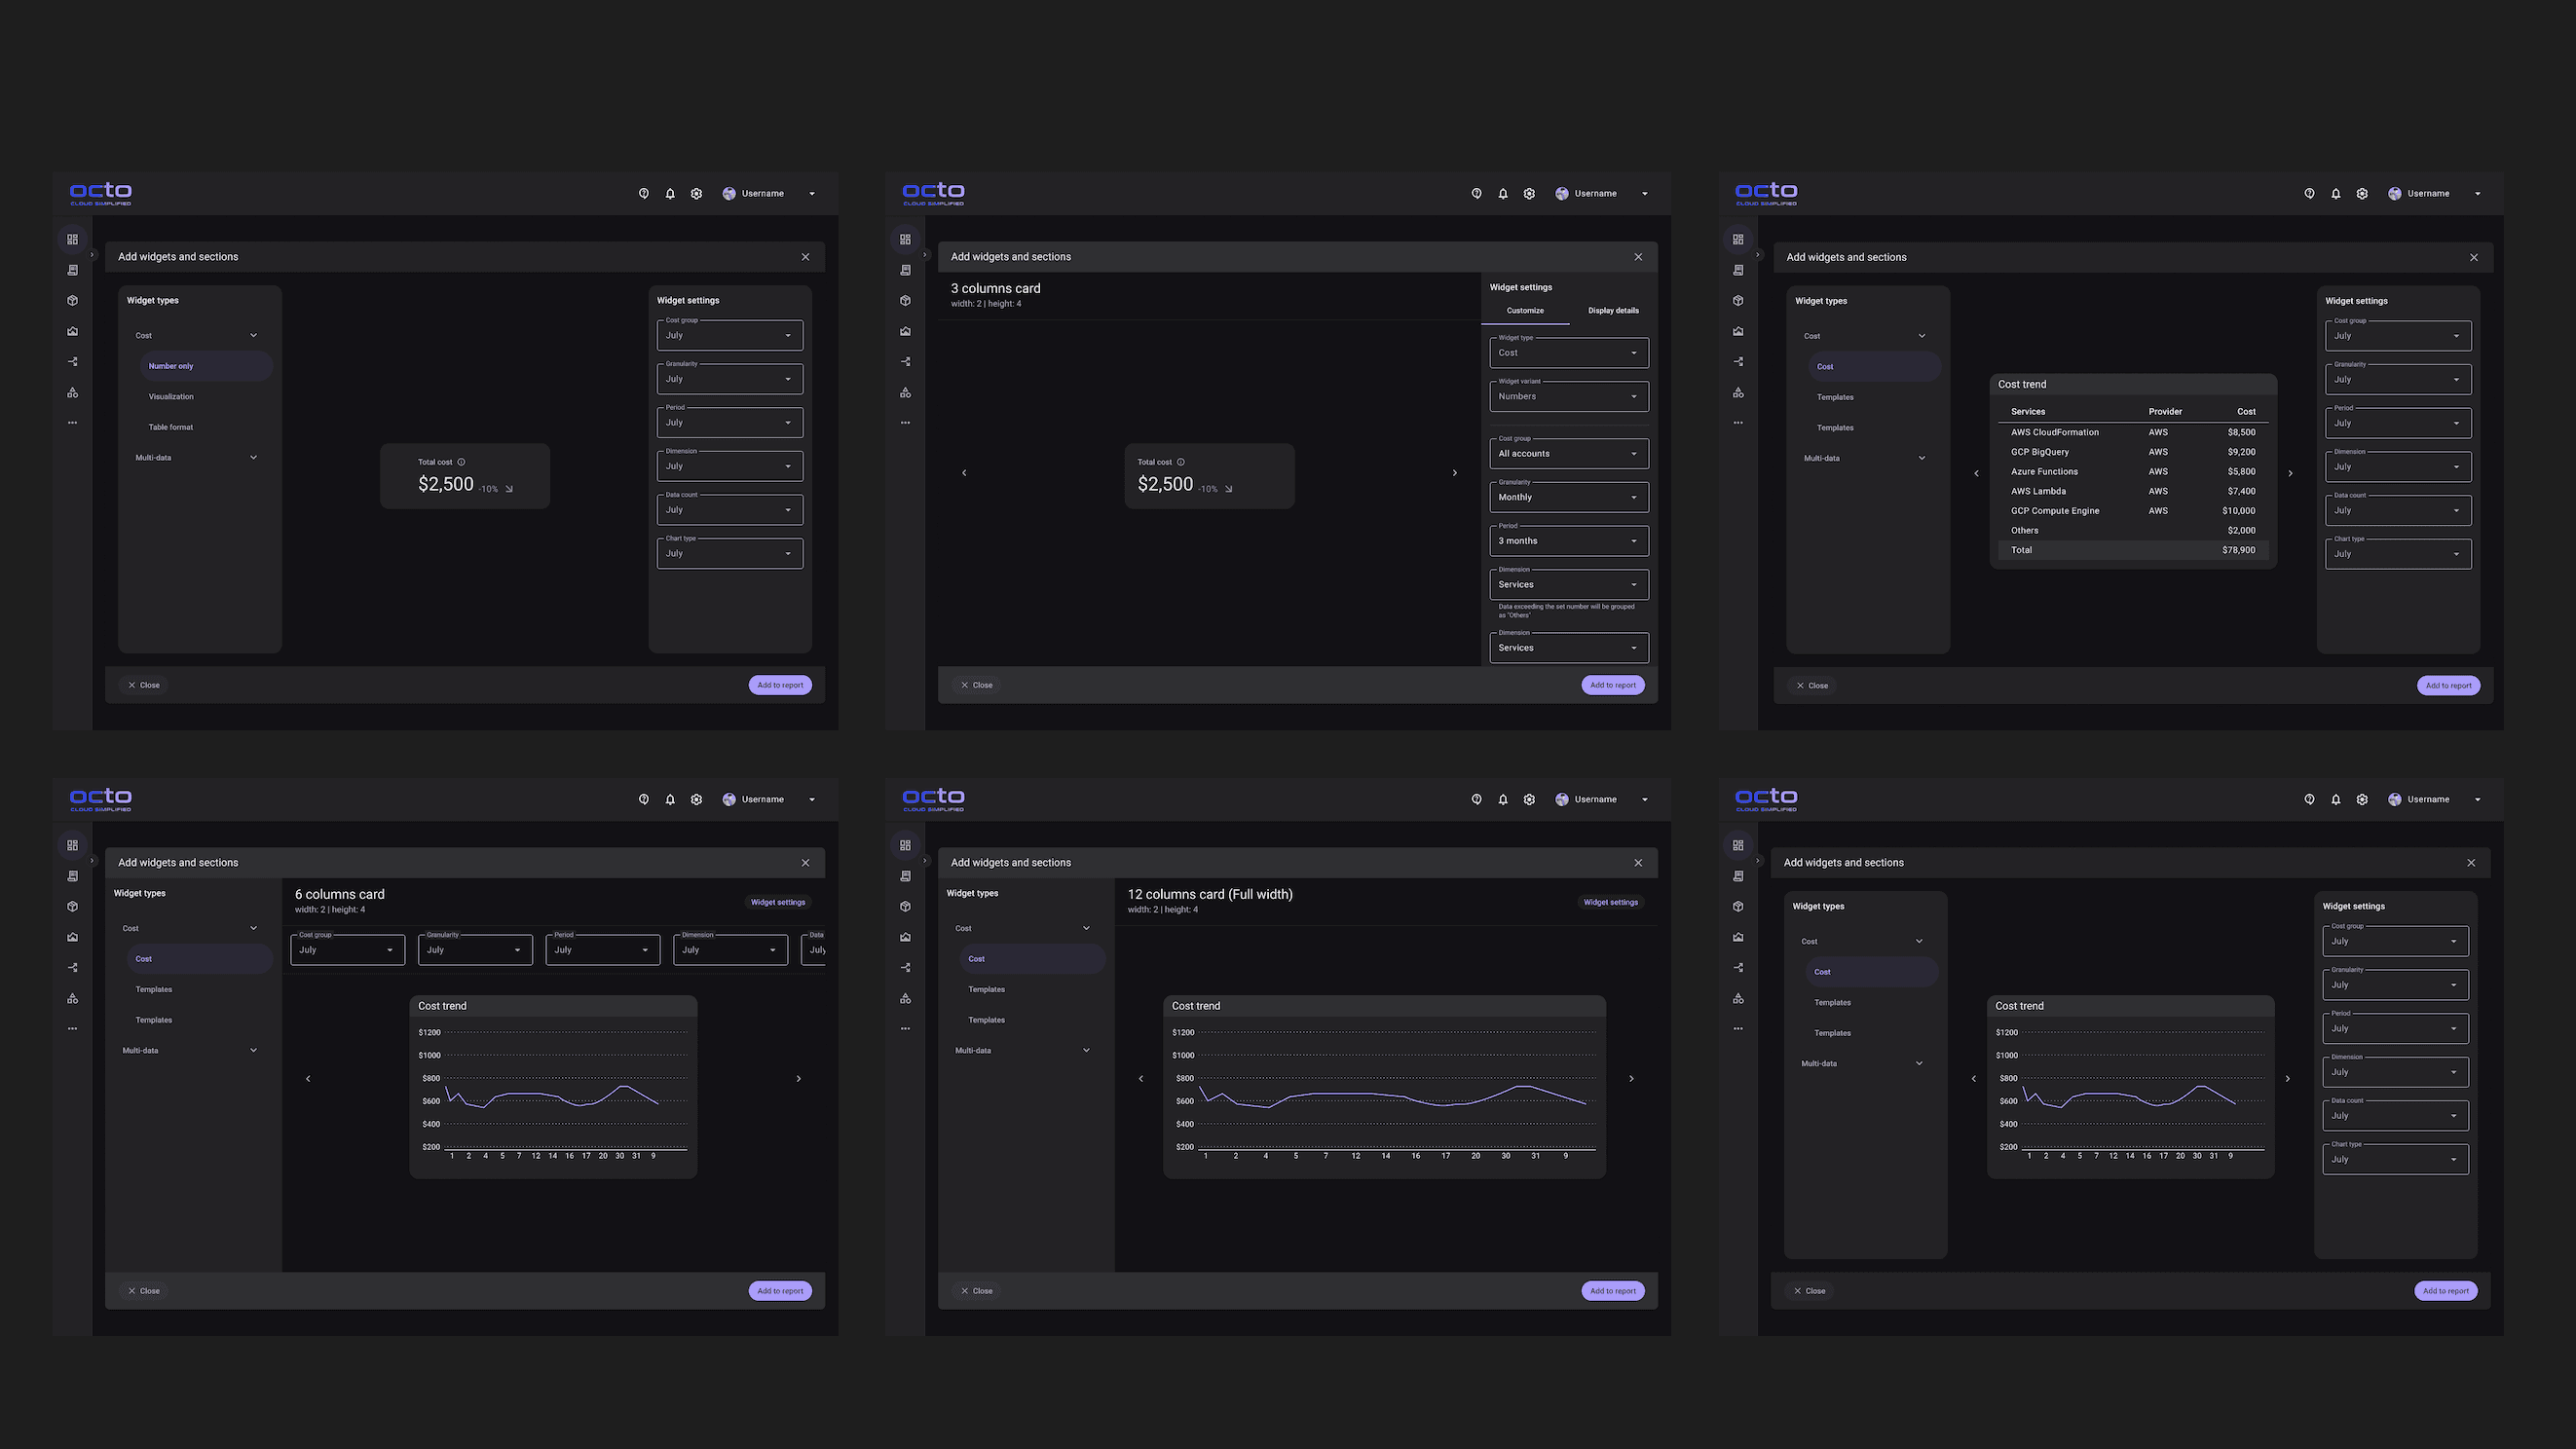
Task: Open the Widget type dropdown showing Cost
Action: tap(1568, 353)
